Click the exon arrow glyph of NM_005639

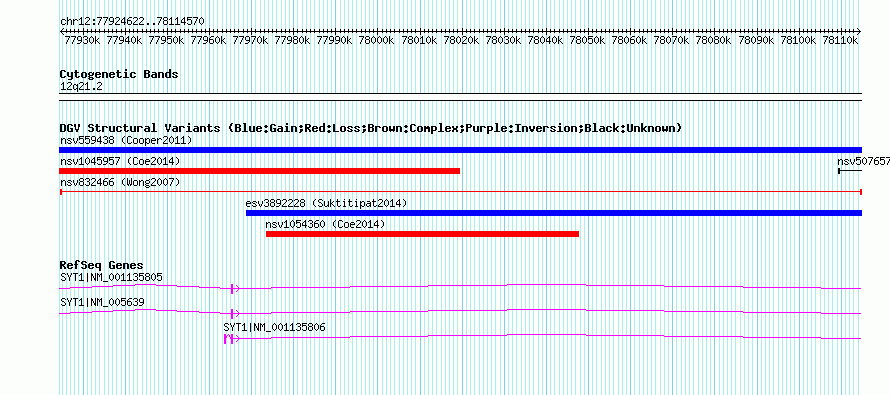pyautogui.click(x=235, y=313)
